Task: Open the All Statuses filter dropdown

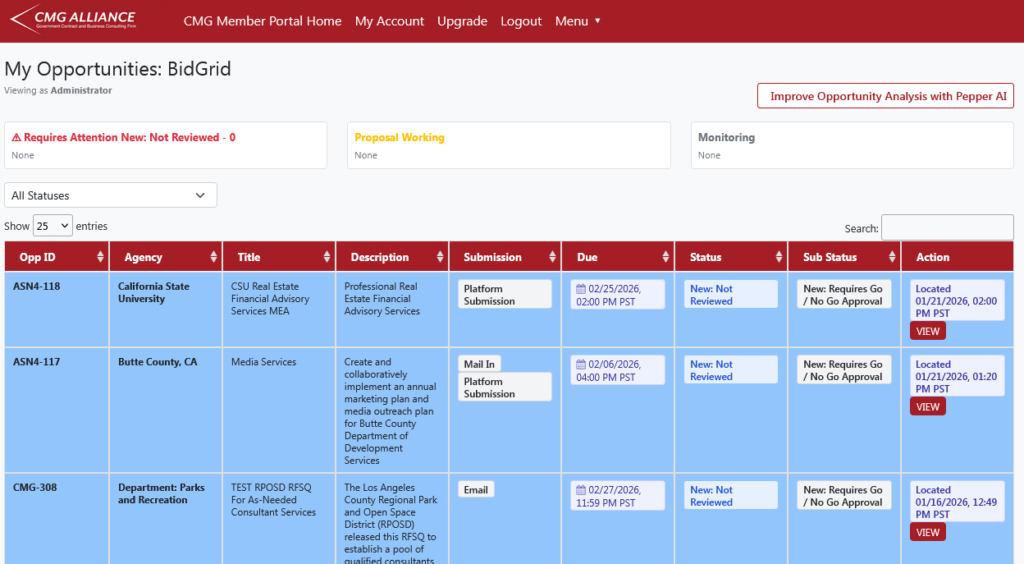Action: coord(110,195)
